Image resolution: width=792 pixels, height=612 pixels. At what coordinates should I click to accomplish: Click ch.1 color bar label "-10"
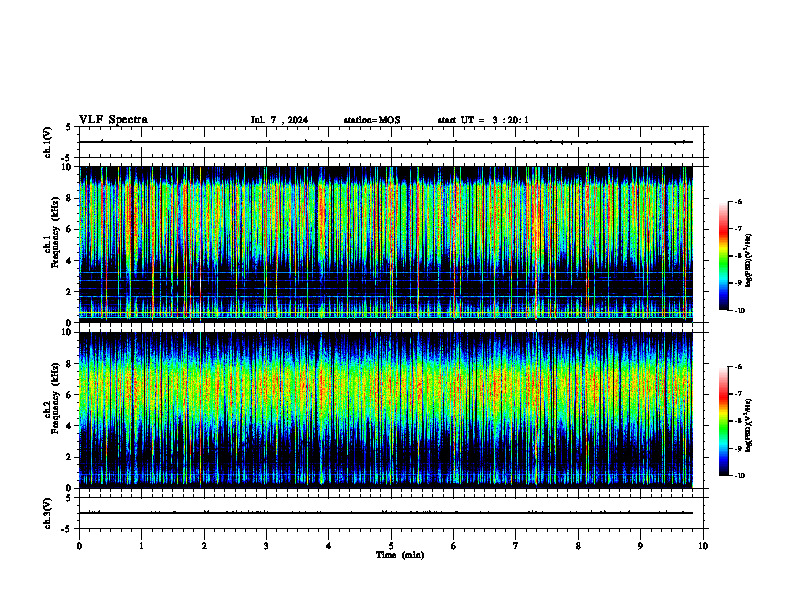coord(739,311)
